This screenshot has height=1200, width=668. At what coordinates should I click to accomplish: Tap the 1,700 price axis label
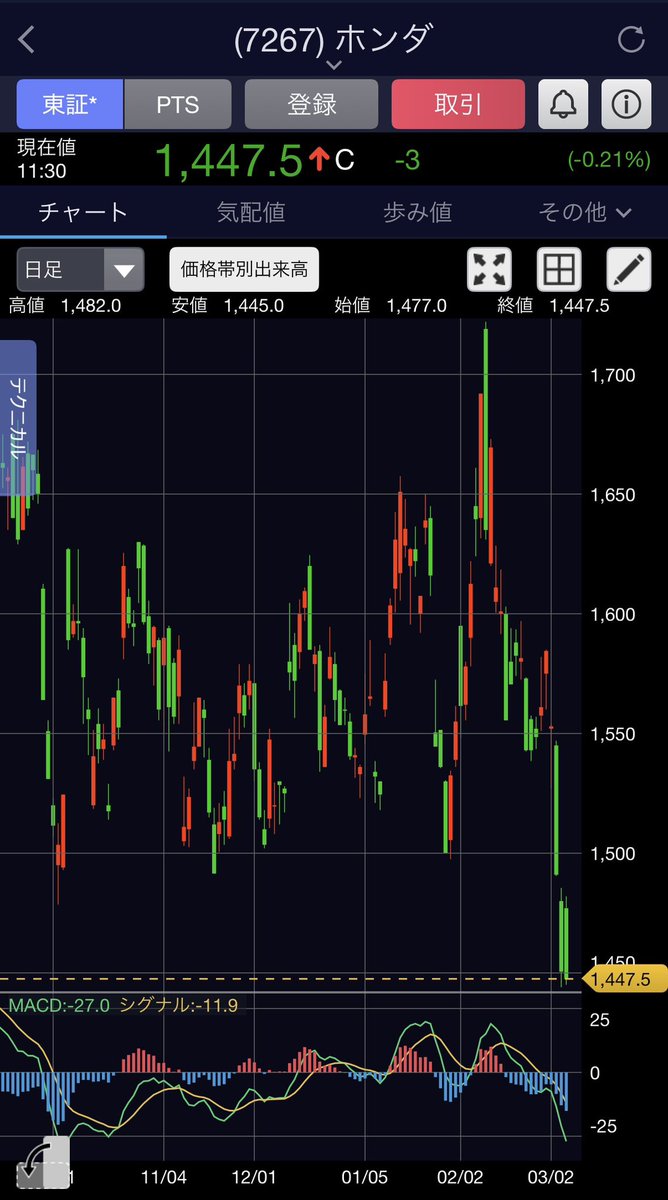pos(613,375)
